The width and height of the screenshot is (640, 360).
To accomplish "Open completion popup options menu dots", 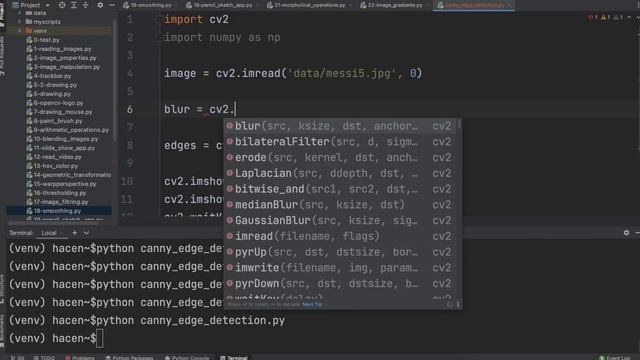I will (x=458, y=304).
